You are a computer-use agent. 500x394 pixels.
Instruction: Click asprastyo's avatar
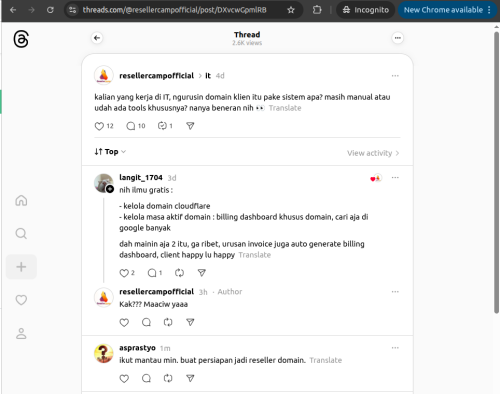(104, 353)
